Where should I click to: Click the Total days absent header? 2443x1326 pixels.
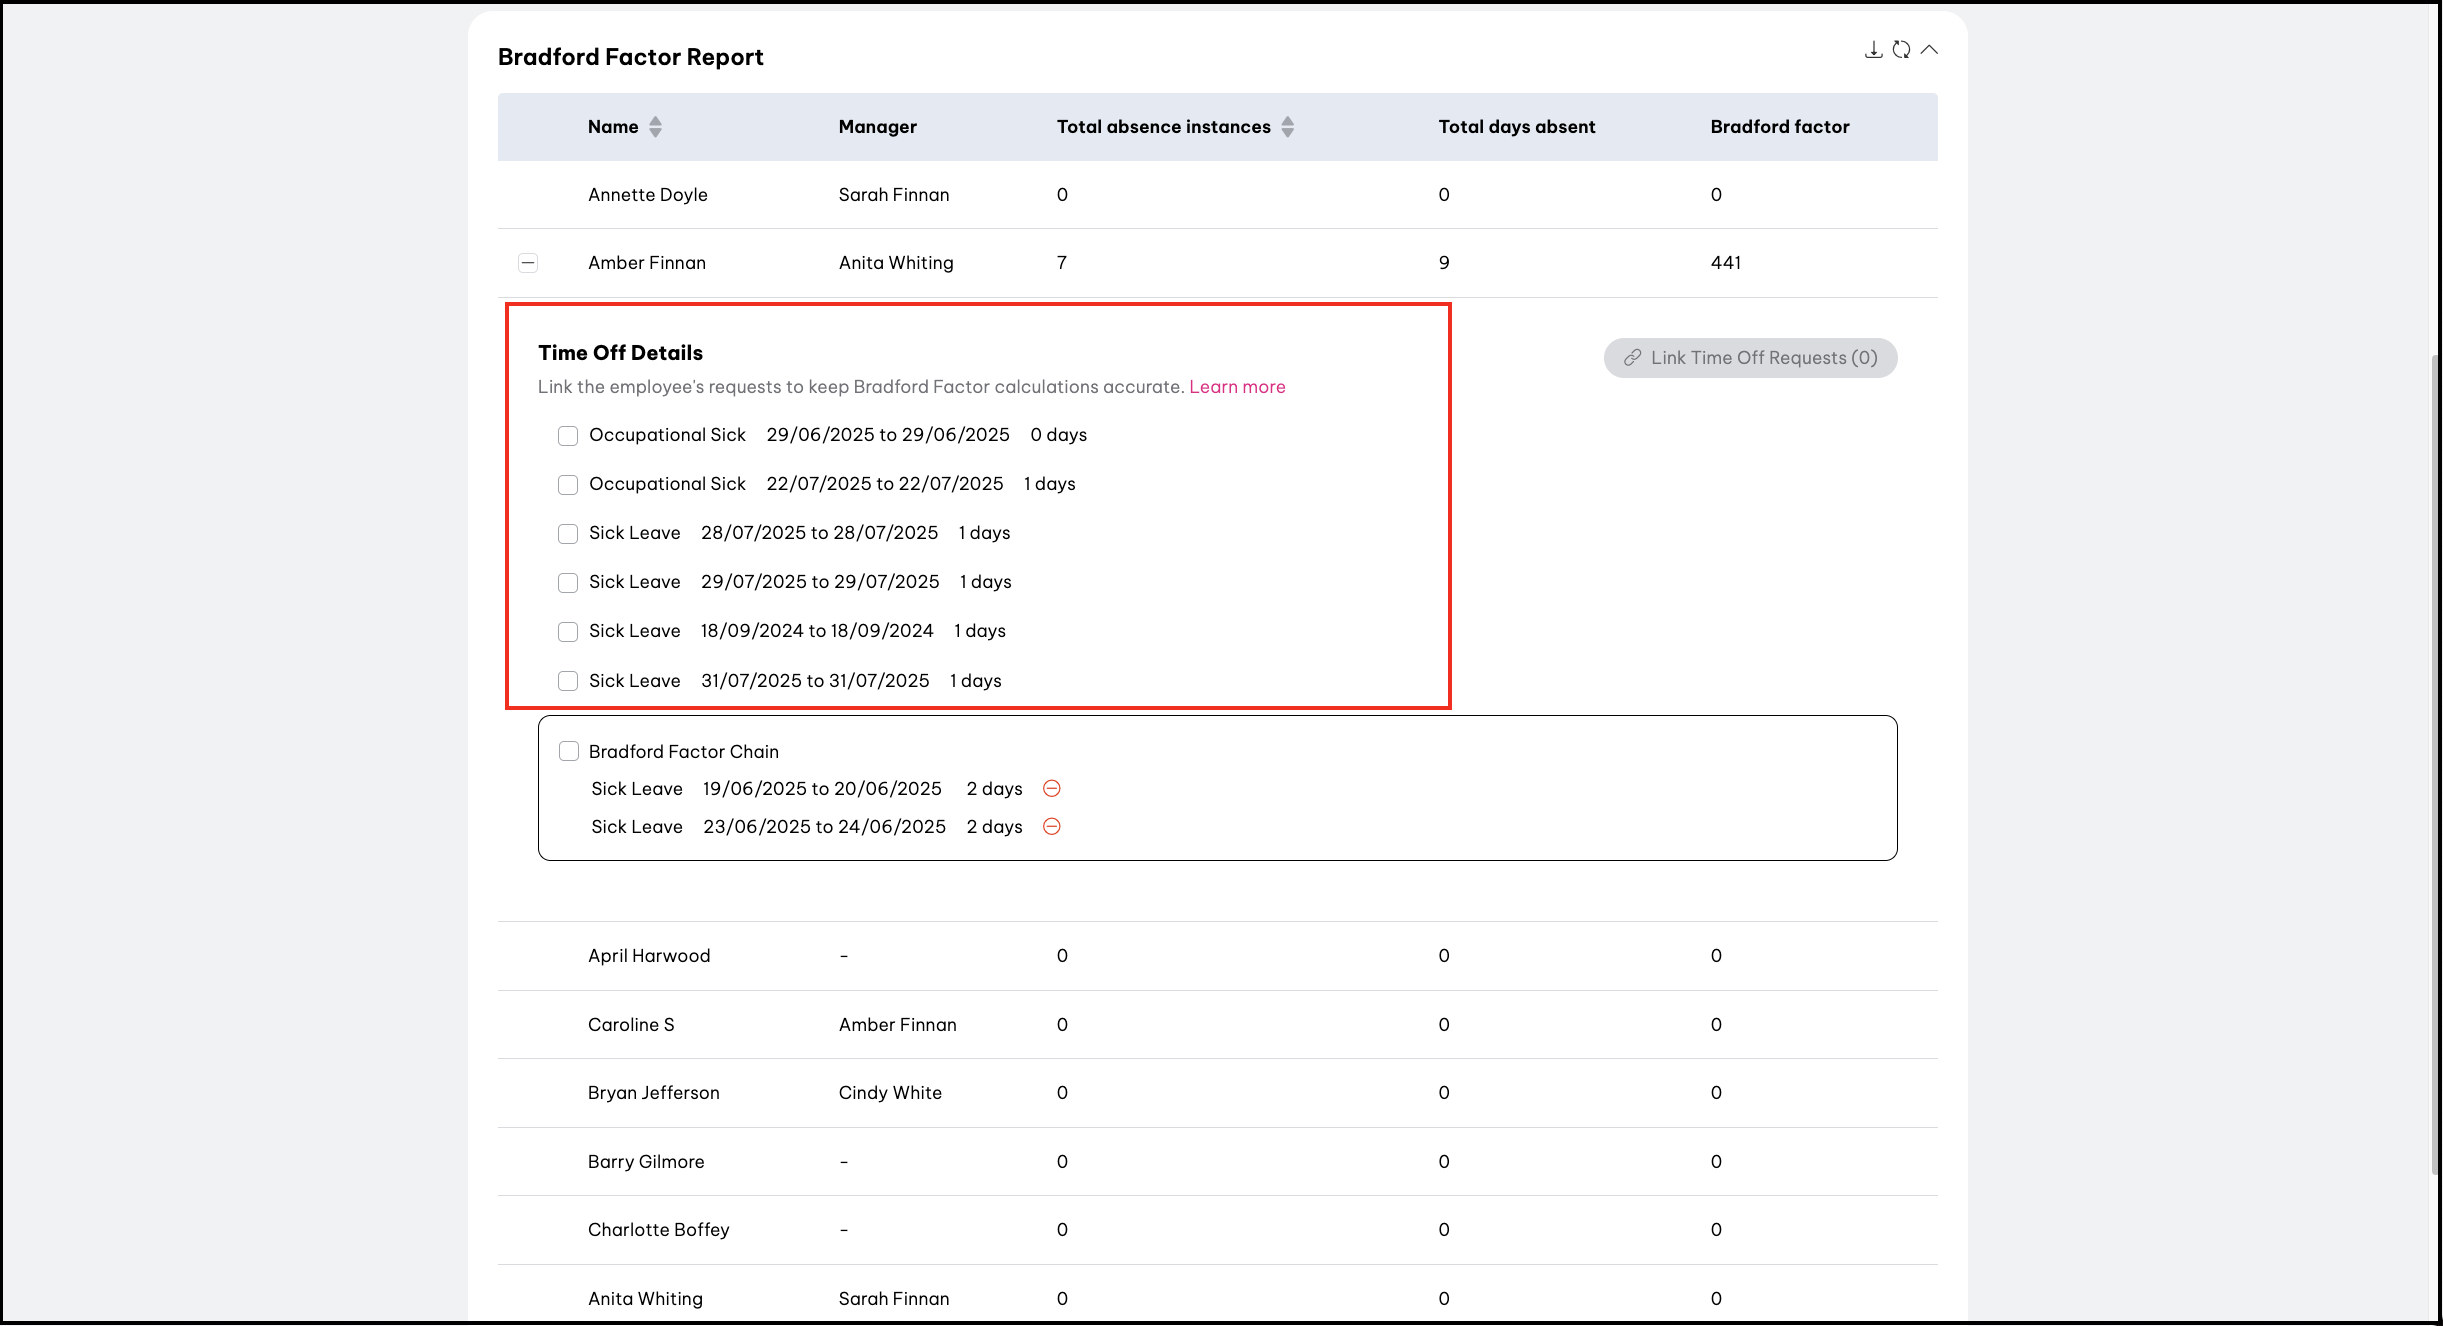pos(1516,127)
